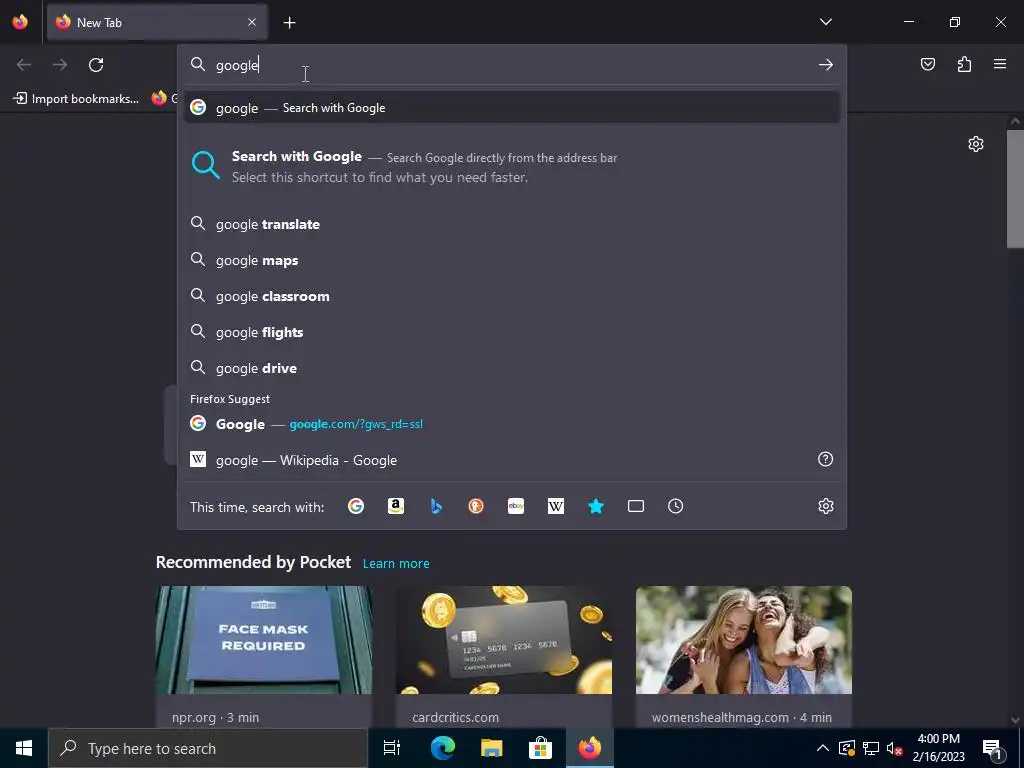Click the Firefox taskbar icon
Image resolution: width=1024 pixels, height=768 pixels.
click(x=589, y=748)
